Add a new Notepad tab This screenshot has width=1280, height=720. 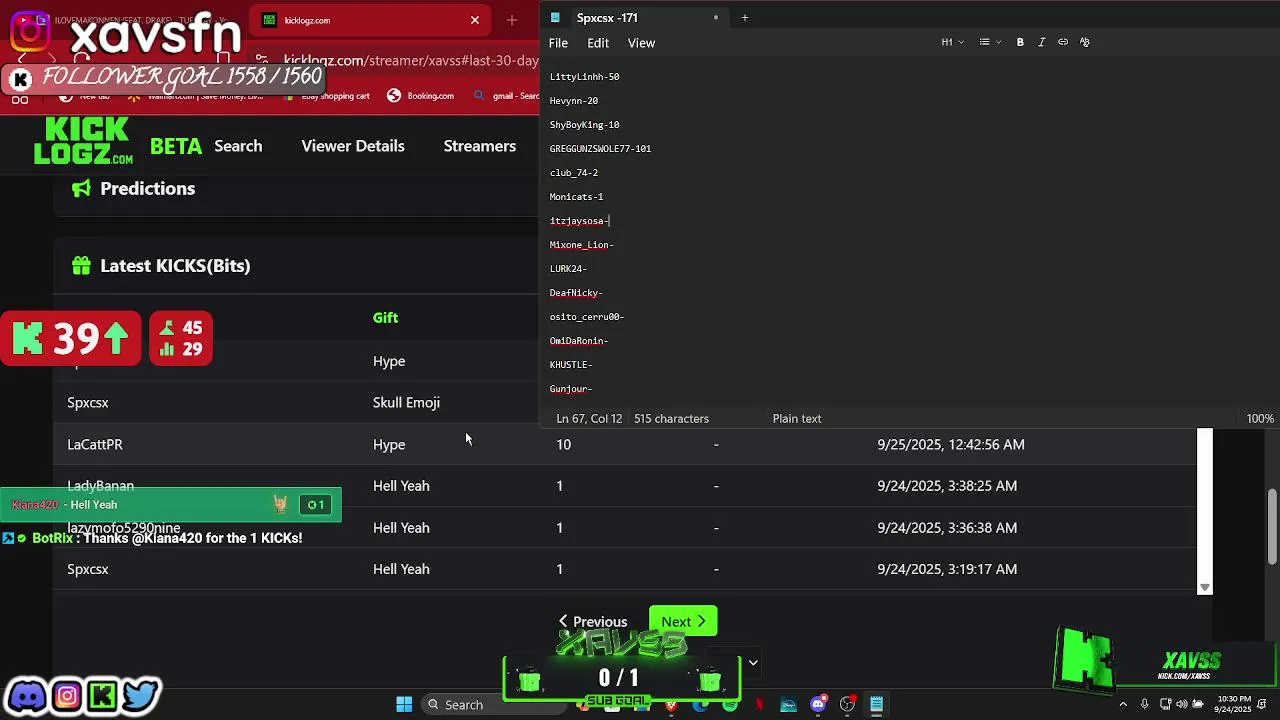745,18
